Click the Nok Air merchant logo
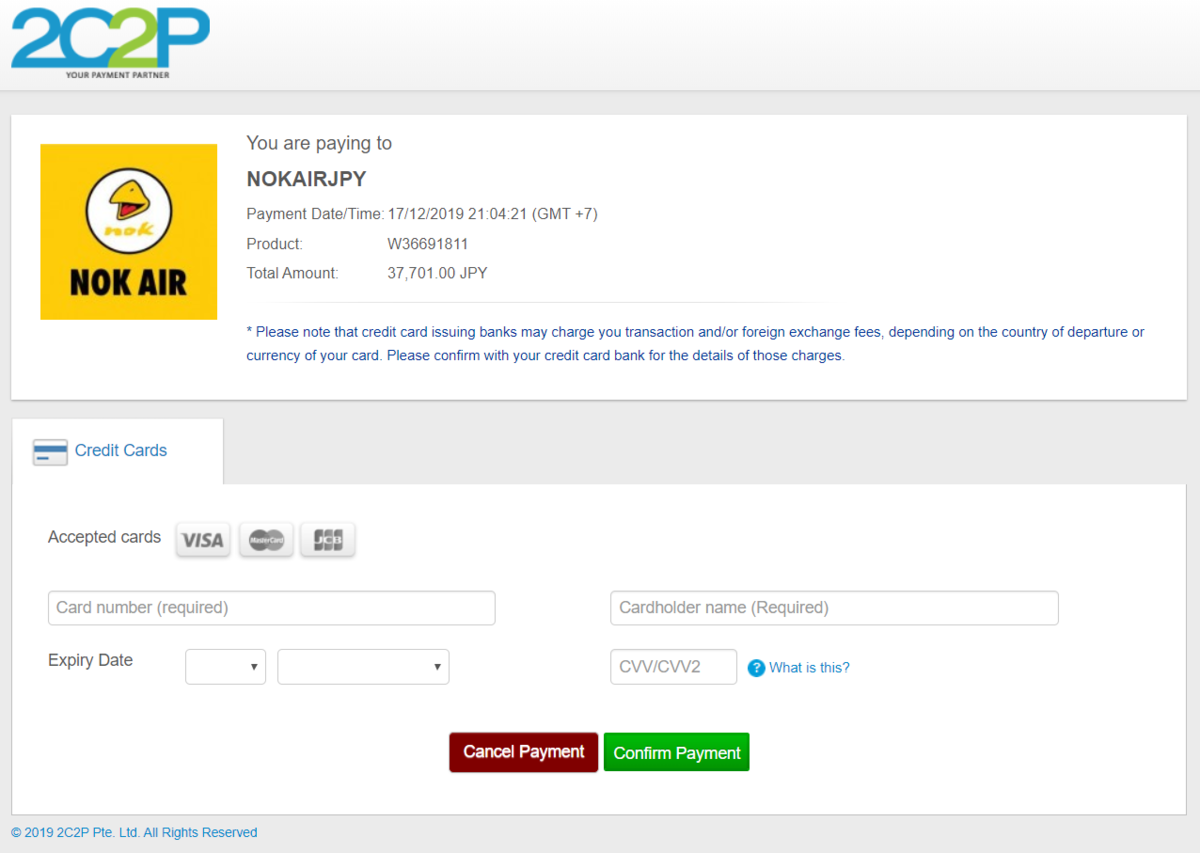Image resolution: width=1200 pixels, height=853 pixels. (129, 232)
